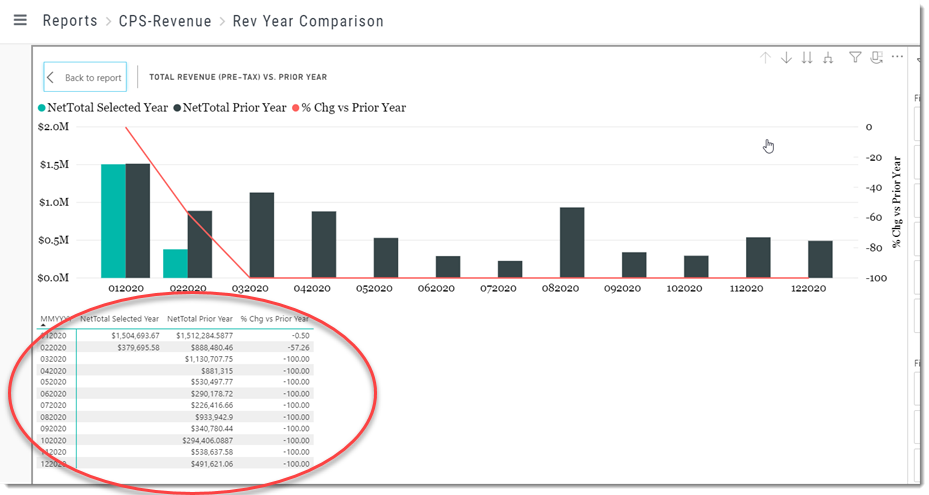This screenshot has height=495, width=929.
Task: Sort table by NetTotal Prior Year column
Action: click(x=200, y=319)
